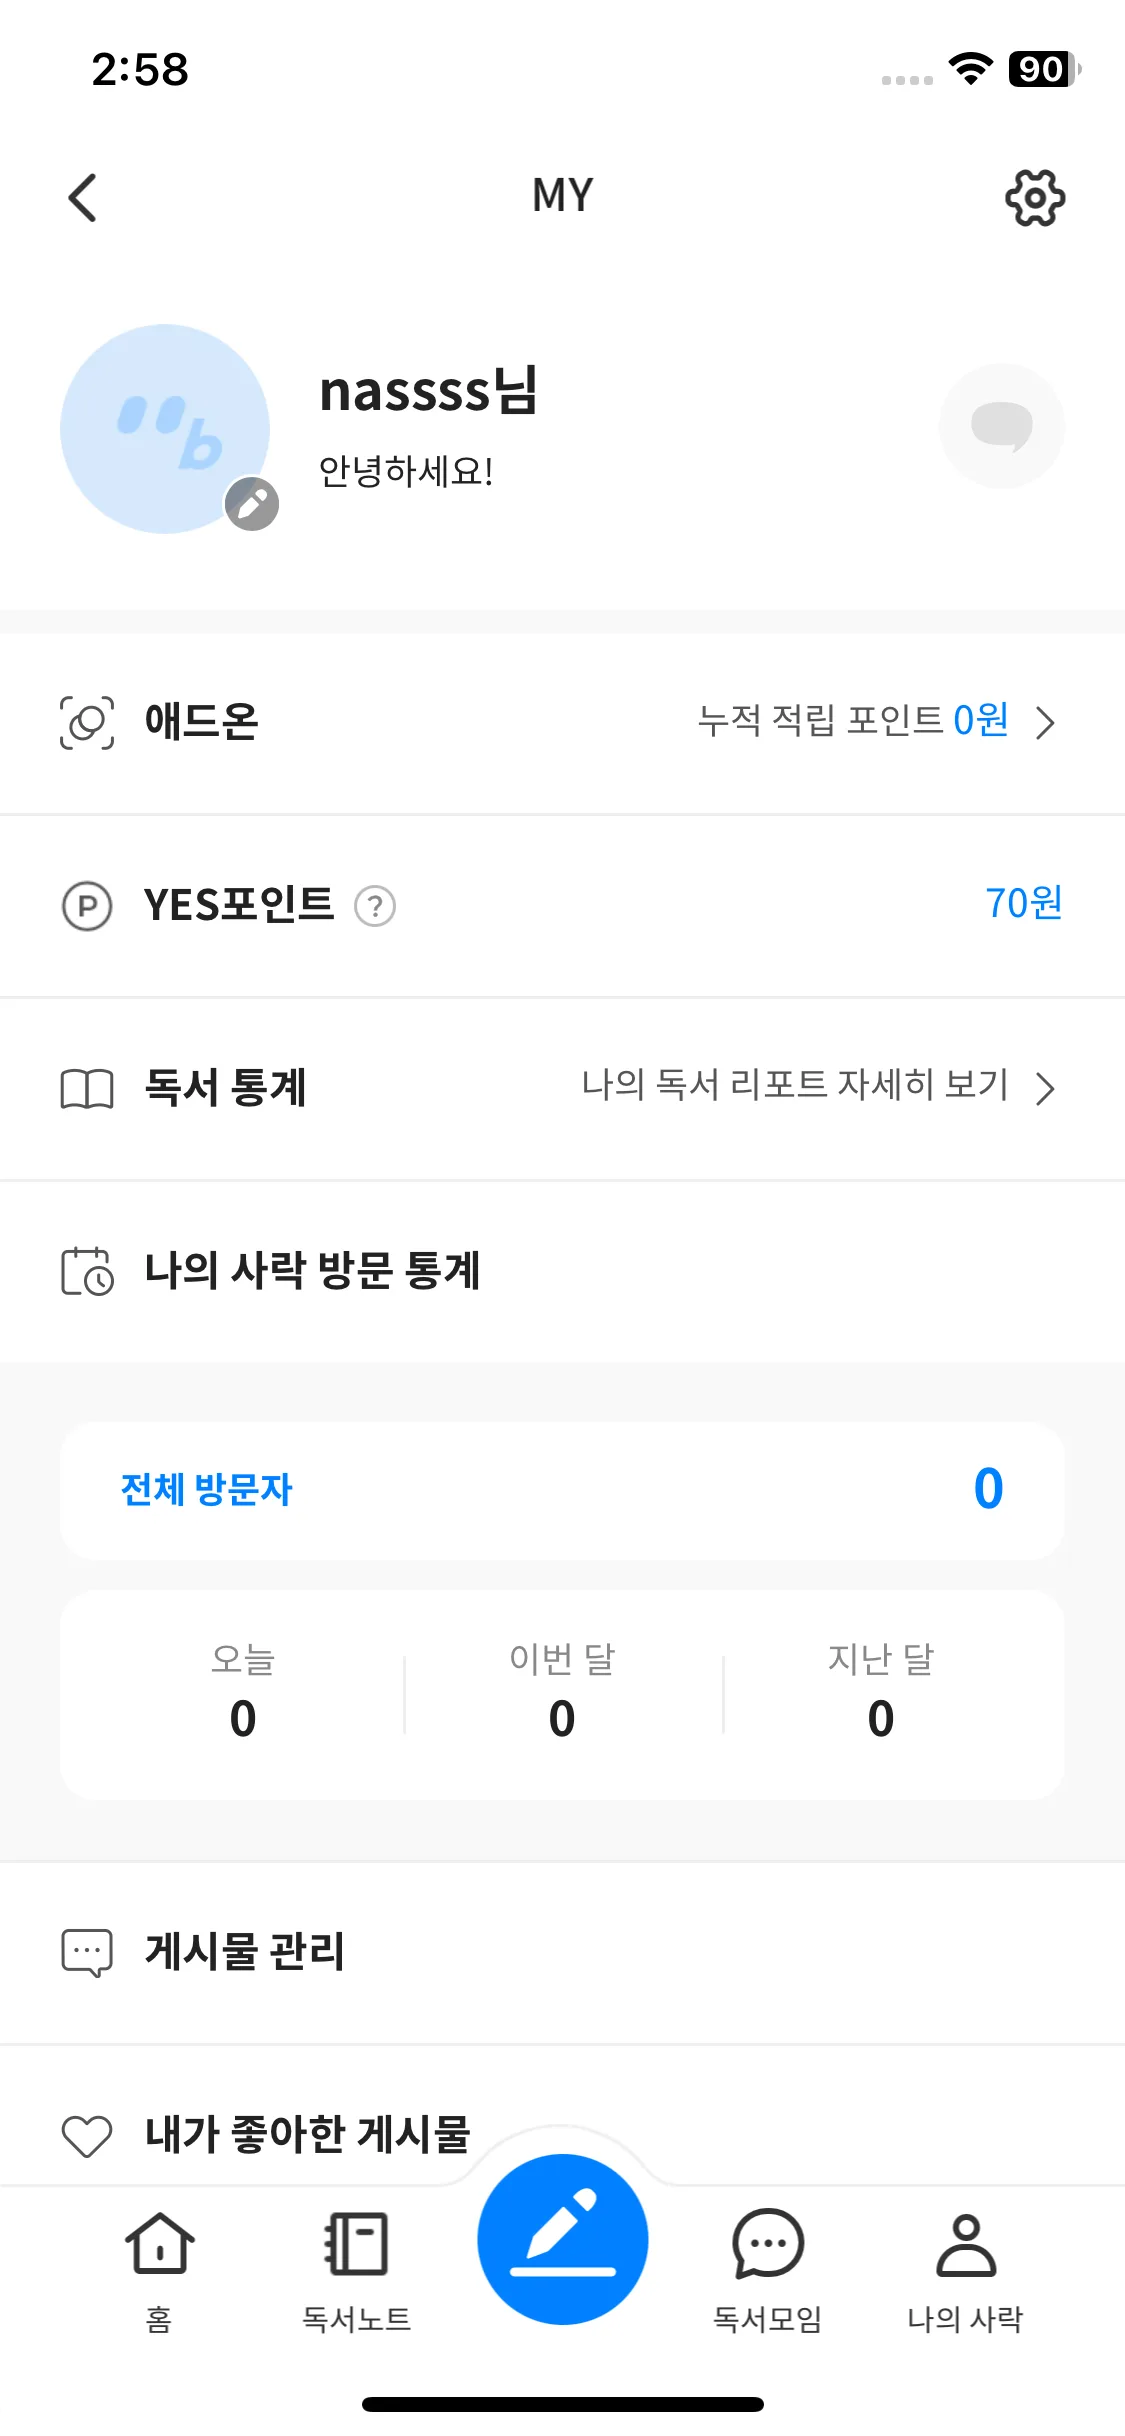The width and height of the screenshot is (1125, 2436).
Task: Tap the gray speech bubble icon
Action: [x=1001, y=426]
